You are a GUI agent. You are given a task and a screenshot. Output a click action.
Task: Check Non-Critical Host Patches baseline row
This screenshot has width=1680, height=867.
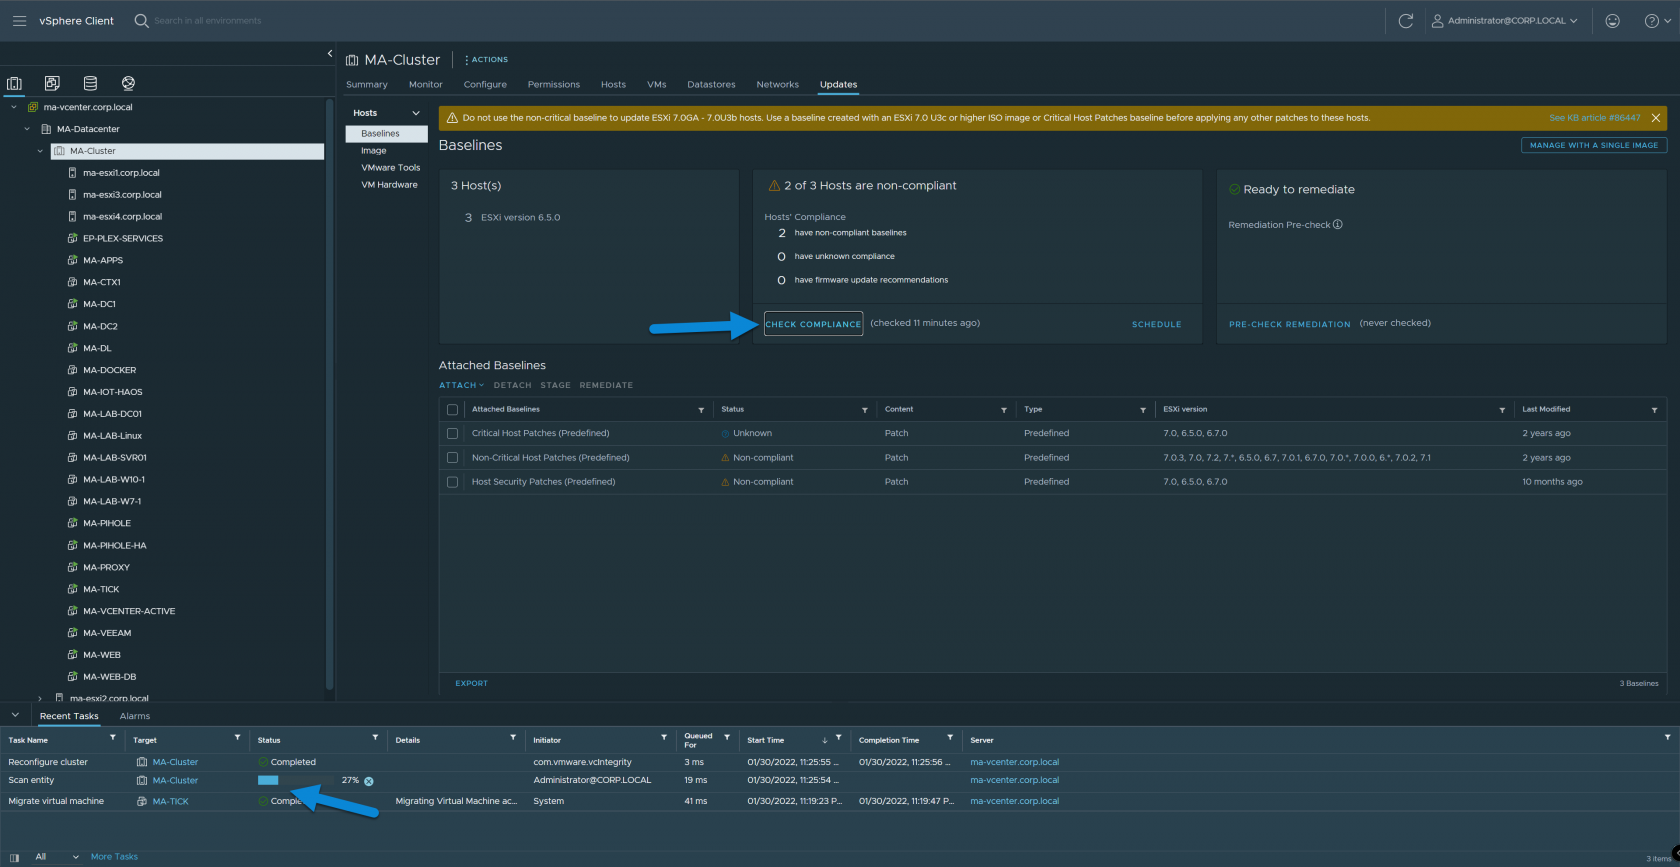pos(452,458)
